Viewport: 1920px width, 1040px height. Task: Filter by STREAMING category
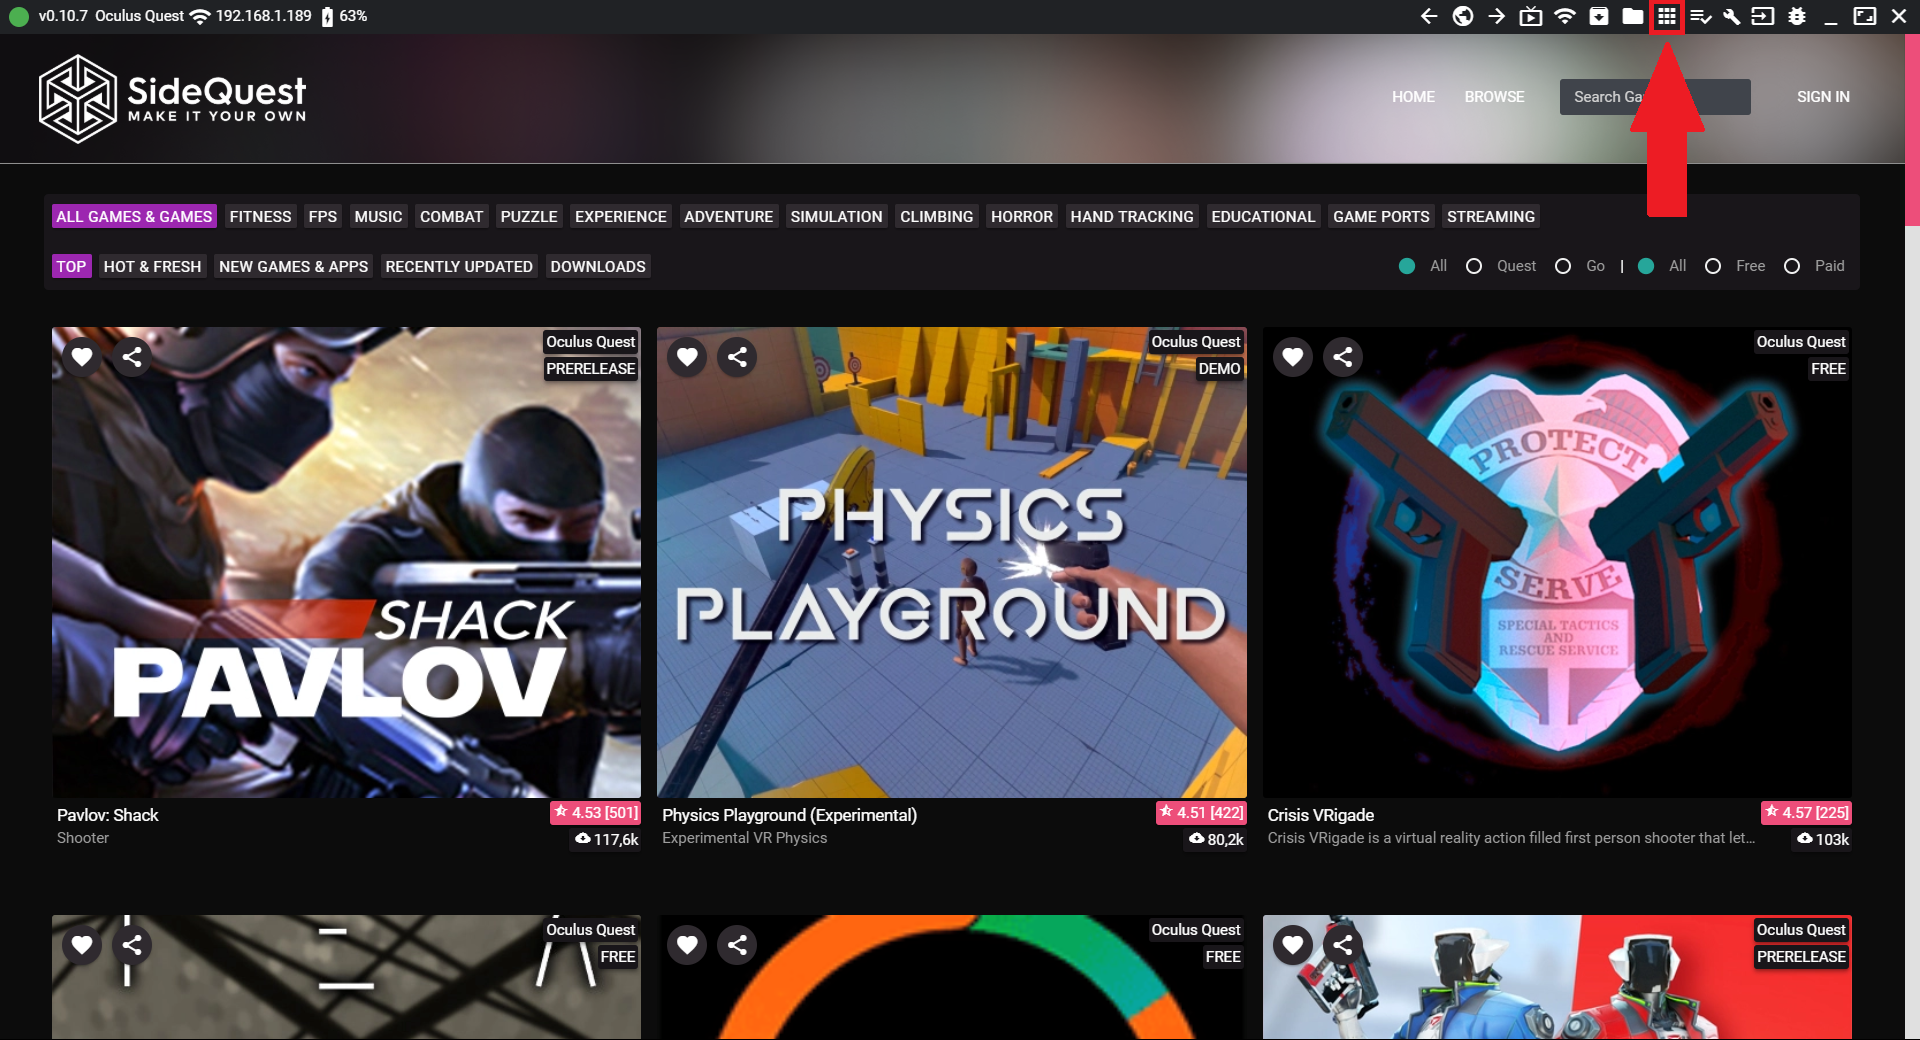coord(1490,216)
